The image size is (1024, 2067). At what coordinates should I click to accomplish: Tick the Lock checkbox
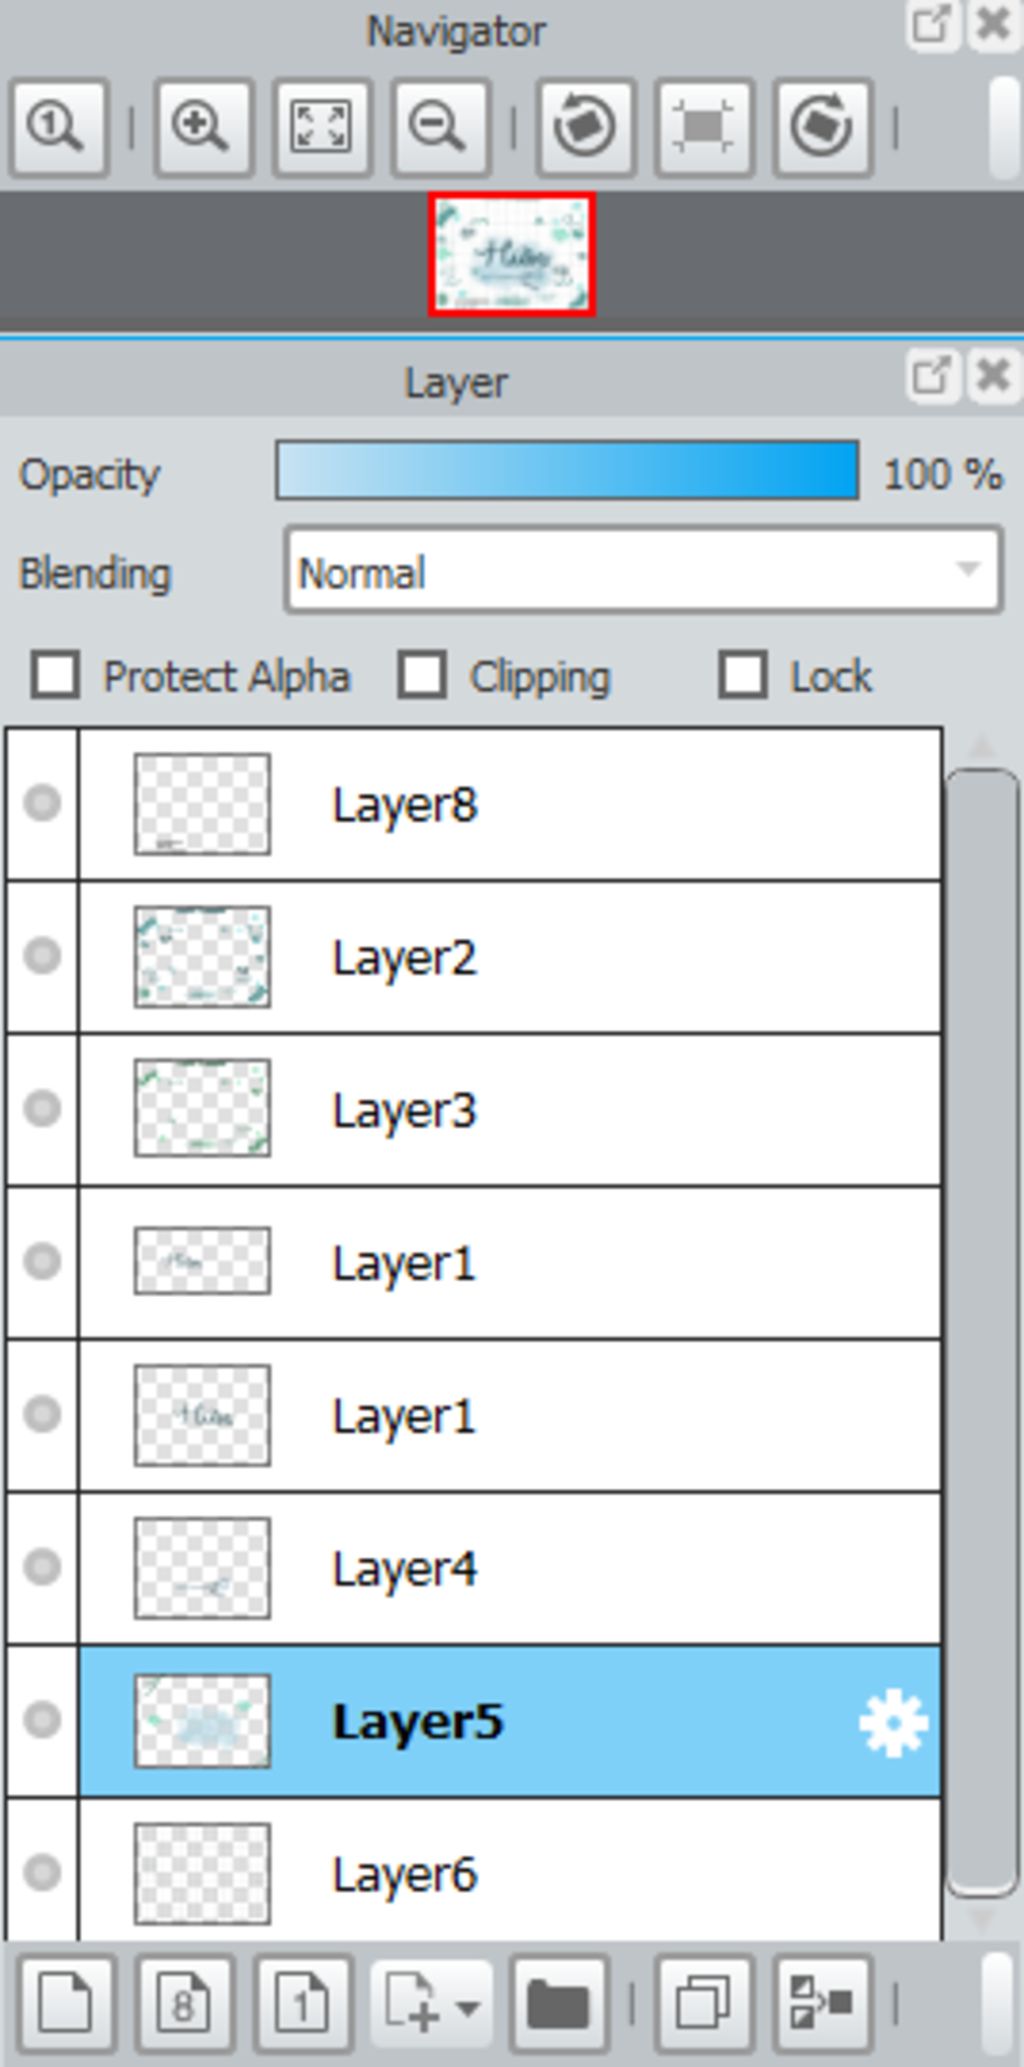tap(743, 675)
